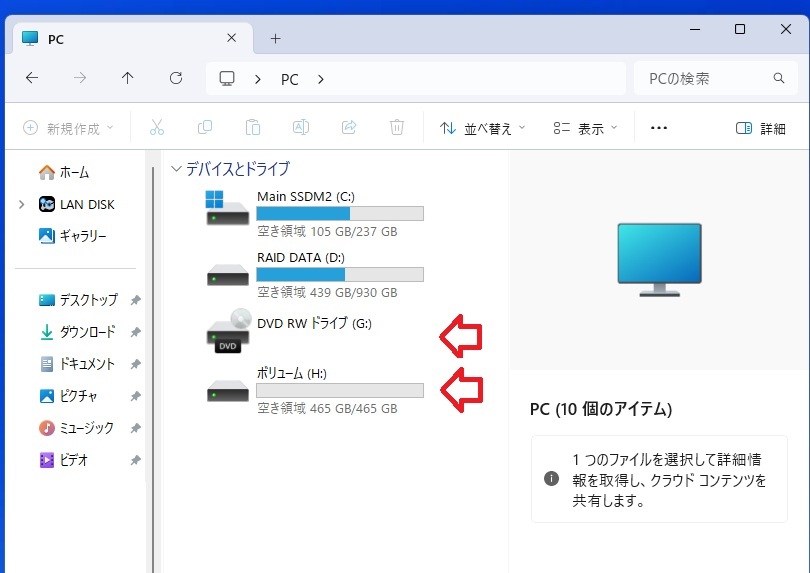Toggle the pin next to ピクチャ

[x=135, y=396]
